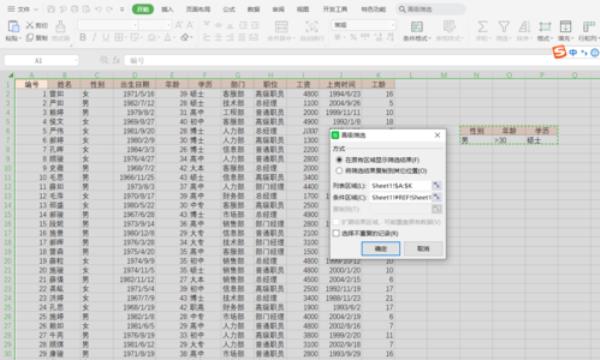
Task: Click the Fill icon in ribbon
Action: [x=565, y=27]
